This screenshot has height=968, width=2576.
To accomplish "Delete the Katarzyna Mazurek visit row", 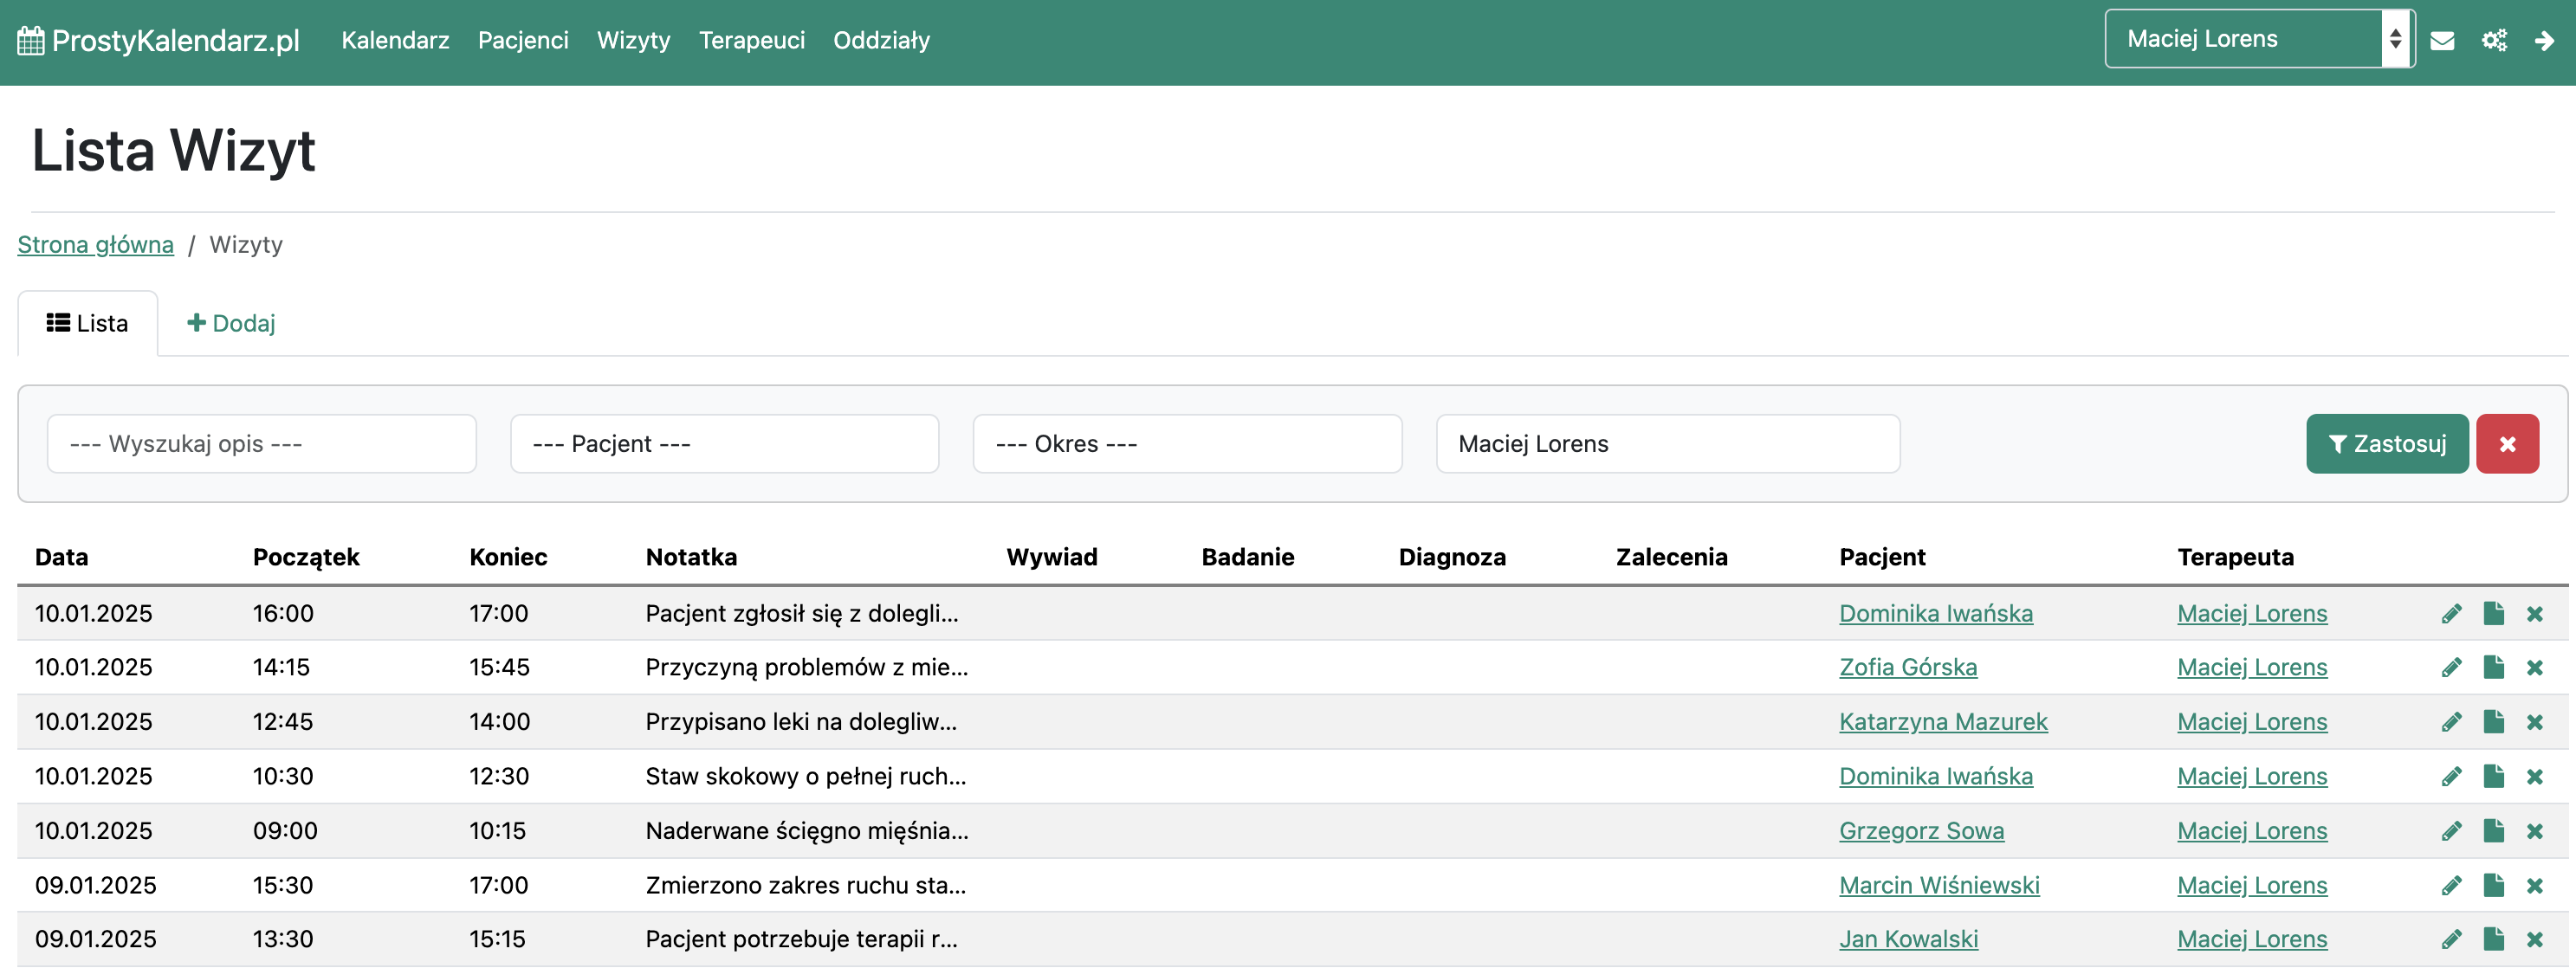I will [x=2534, y=722].
